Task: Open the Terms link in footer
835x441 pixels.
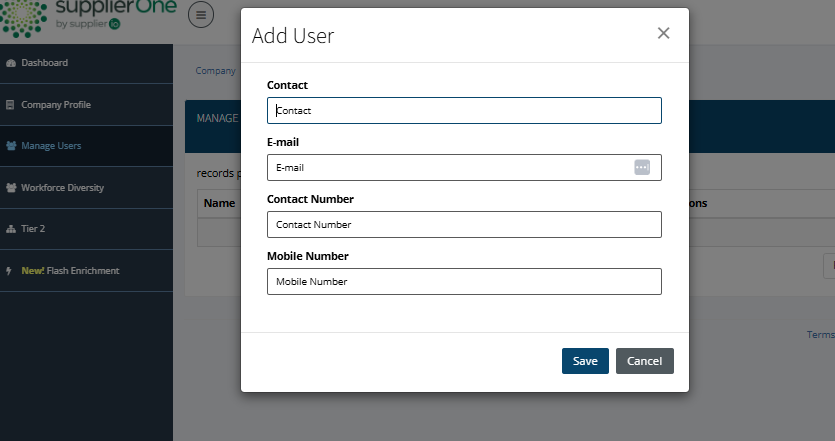Action: [x=820, y=335]
